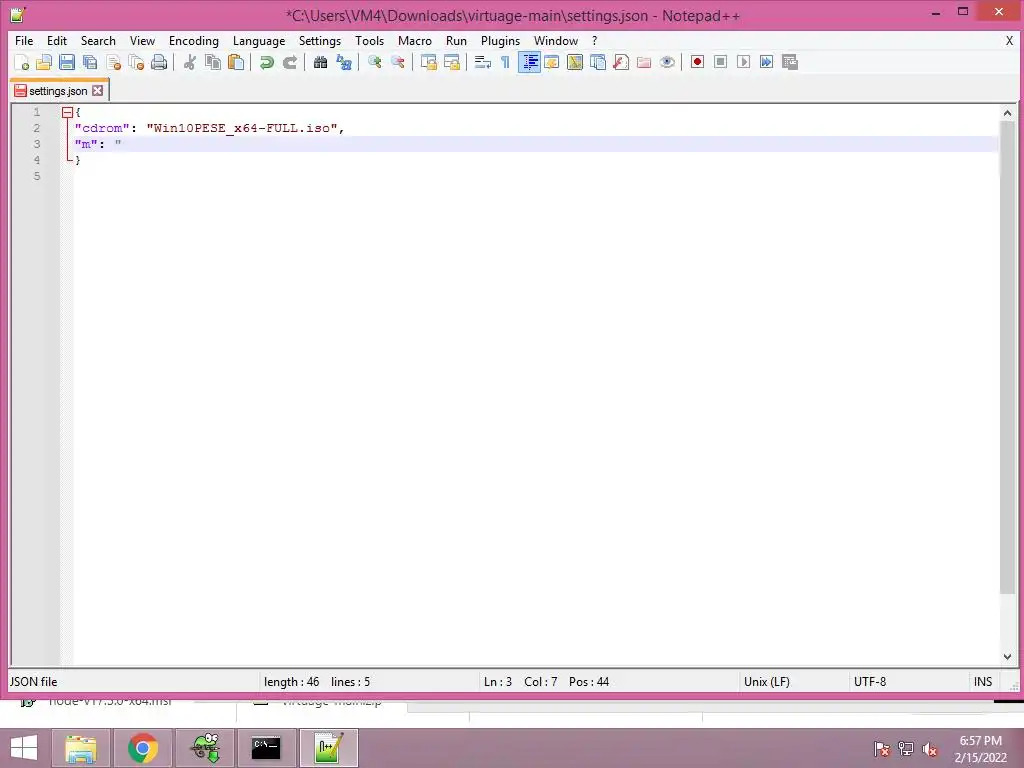The height and width of the screenshot is (768, 1024).
Task: Open the Encoding menu
Action: coord(194,40)
